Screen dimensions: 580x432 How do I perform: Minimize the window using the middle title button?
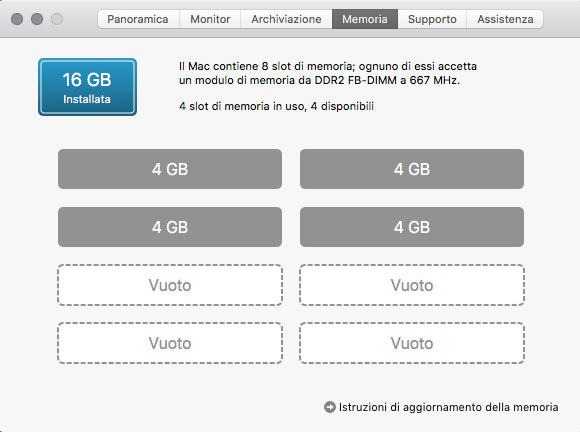pyautogui.click(x=37, y=19)
